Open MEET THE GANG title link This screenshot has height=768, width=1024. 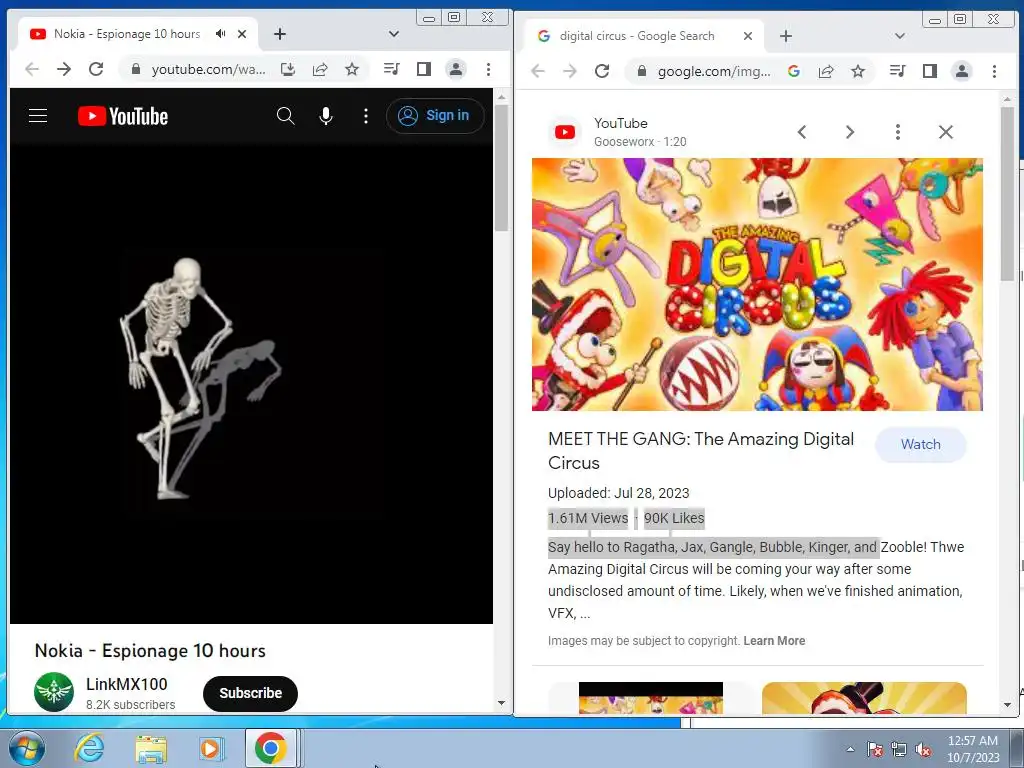pos(701,451)
